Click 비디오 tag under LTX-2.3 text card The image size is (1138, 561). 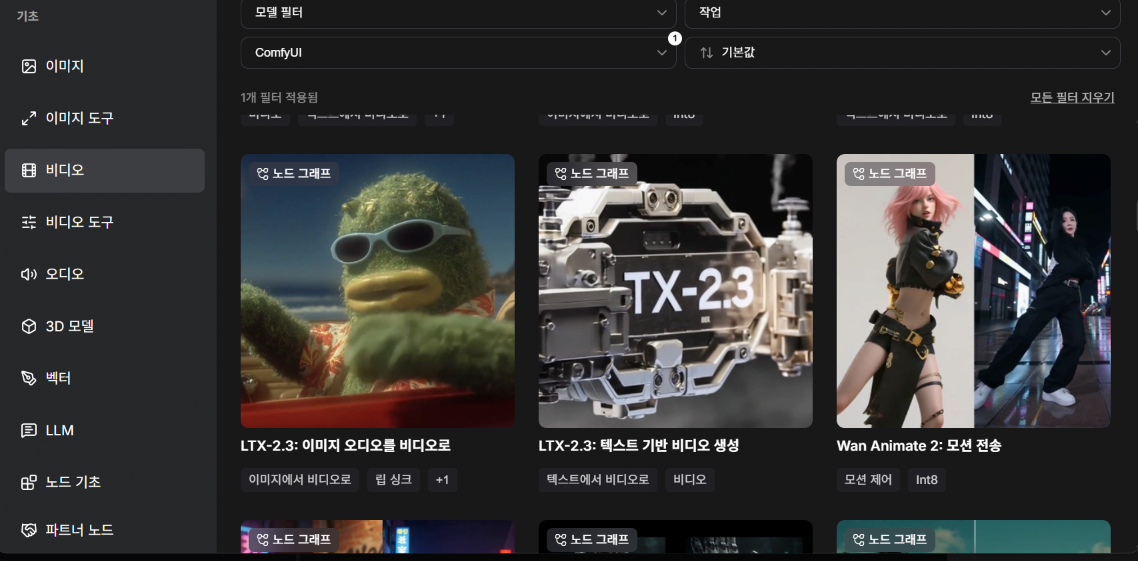pyautogui.click(x=690, y=480)
